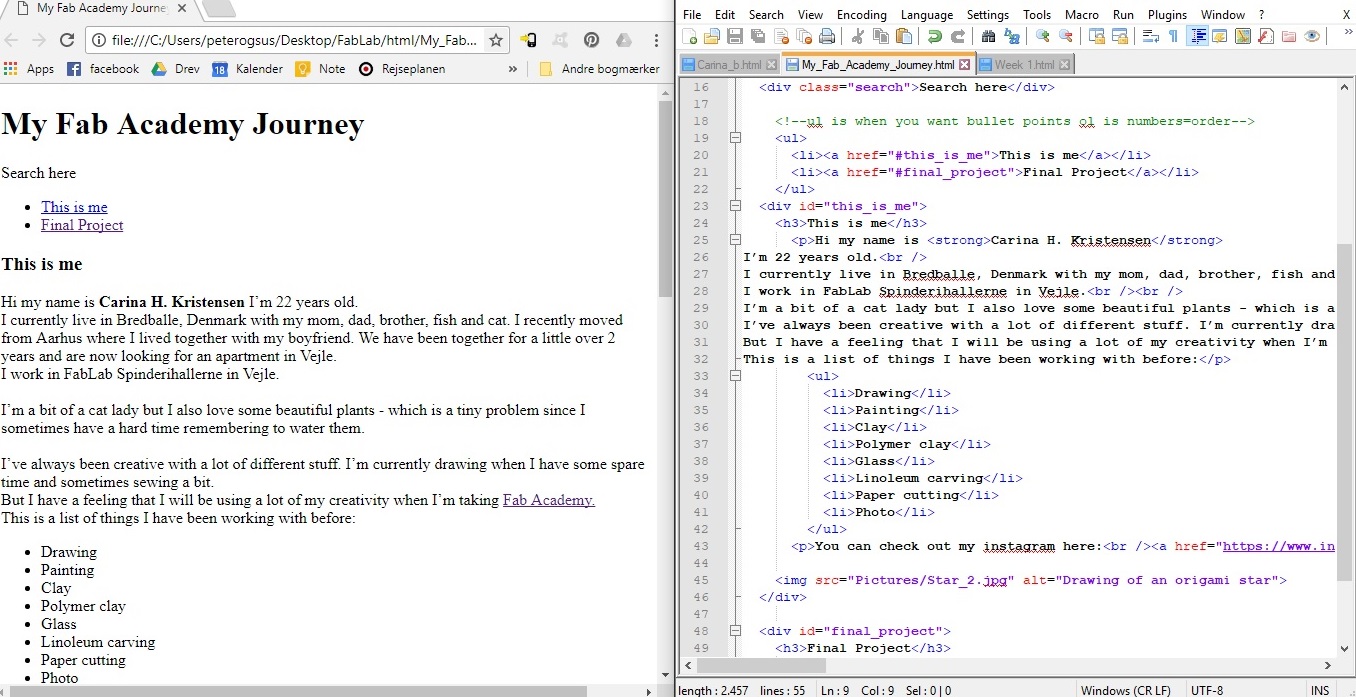
Task: Click the Open file folder icon
Action: (712, 37)
